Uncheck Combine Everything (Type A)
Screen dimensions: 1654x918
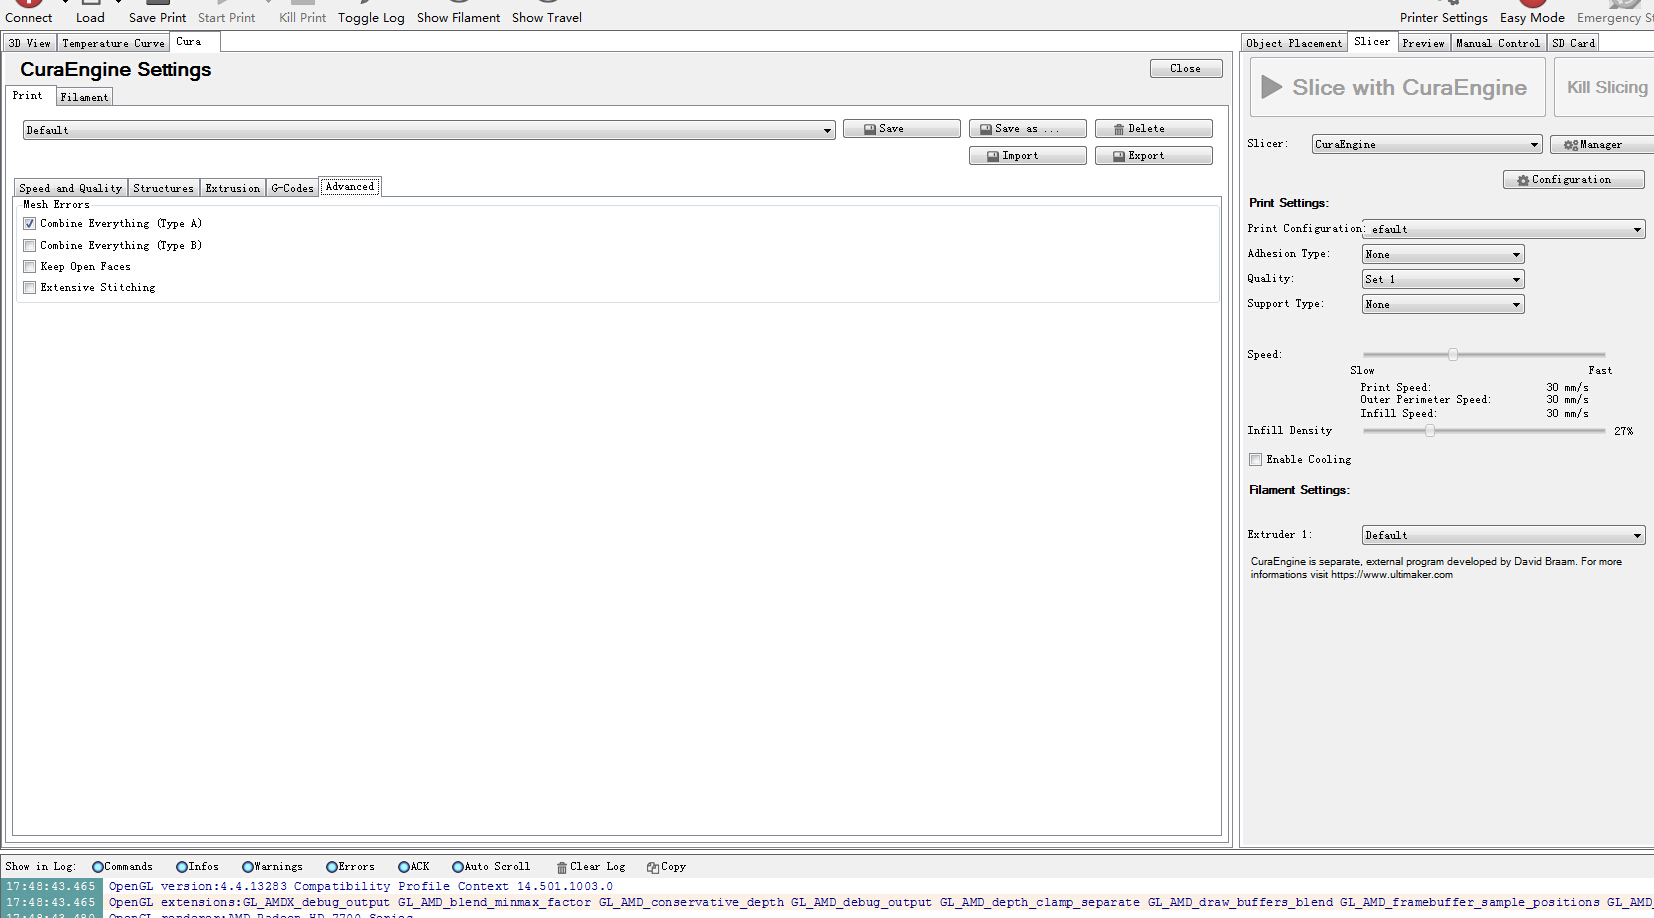click(30, 224)
